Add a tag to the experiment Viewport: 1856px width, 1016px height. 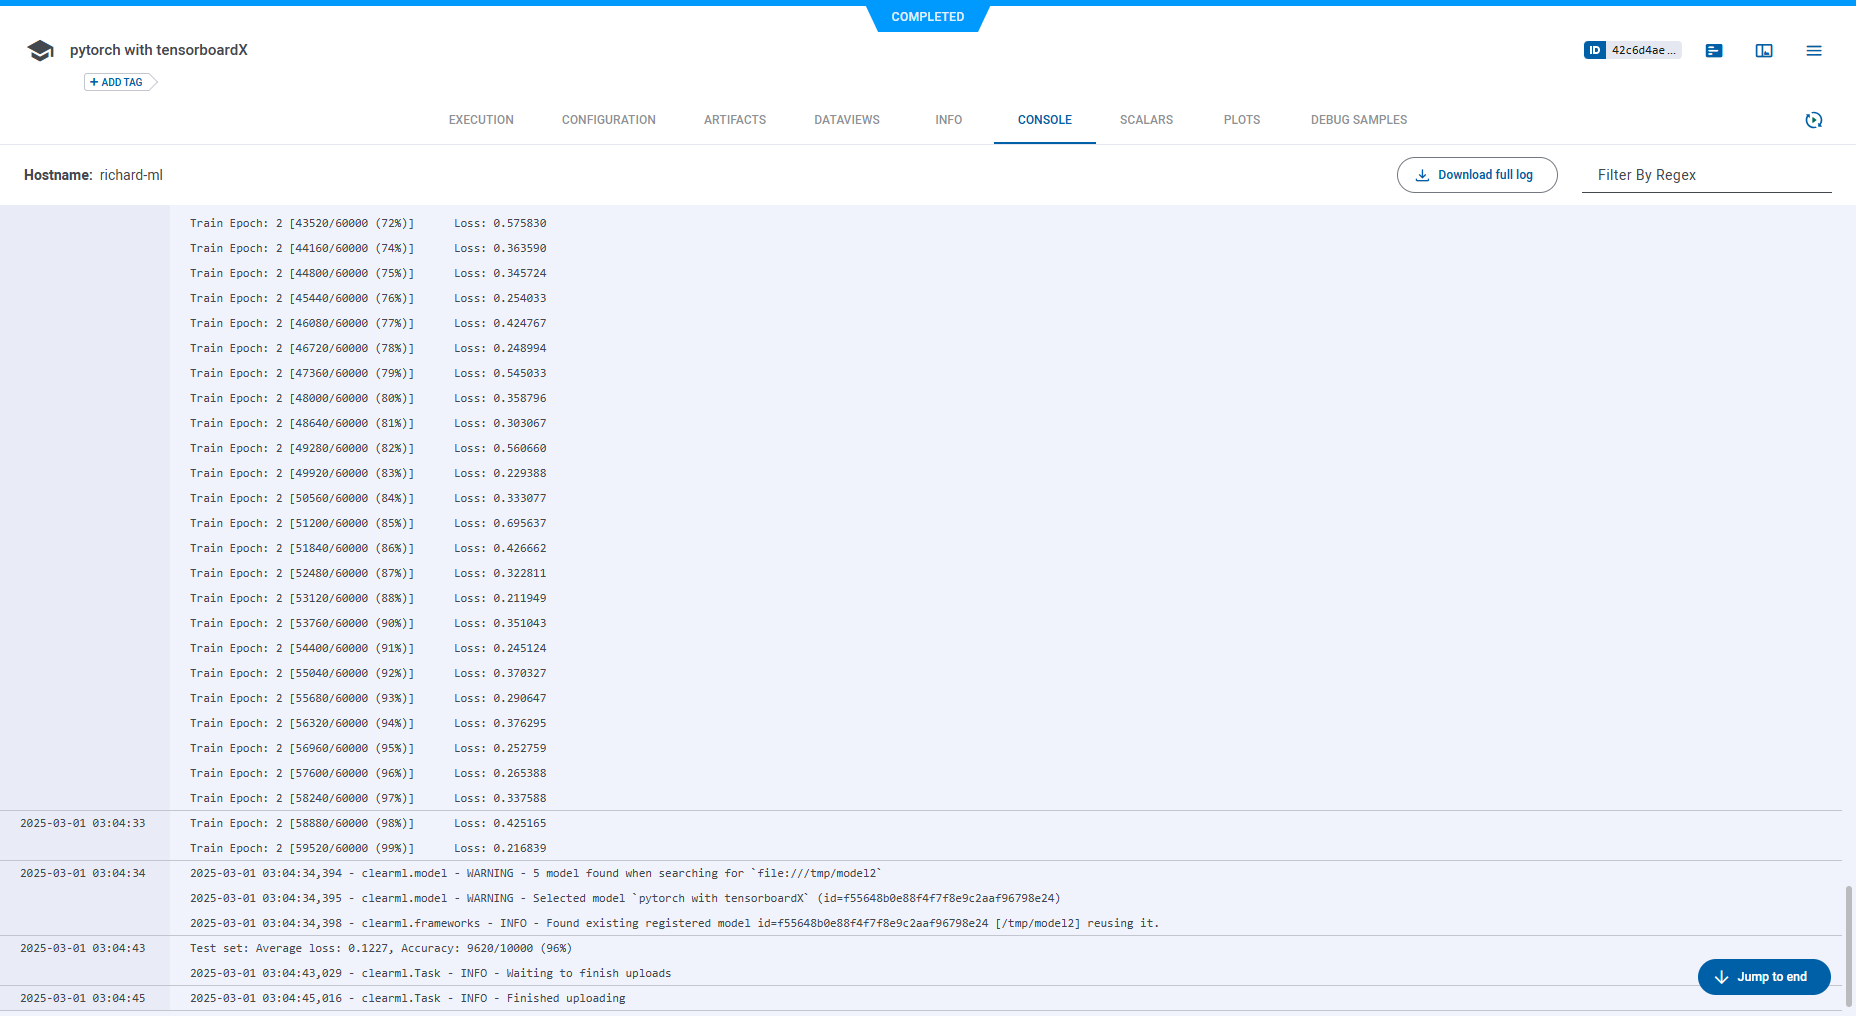coord(119,82)
